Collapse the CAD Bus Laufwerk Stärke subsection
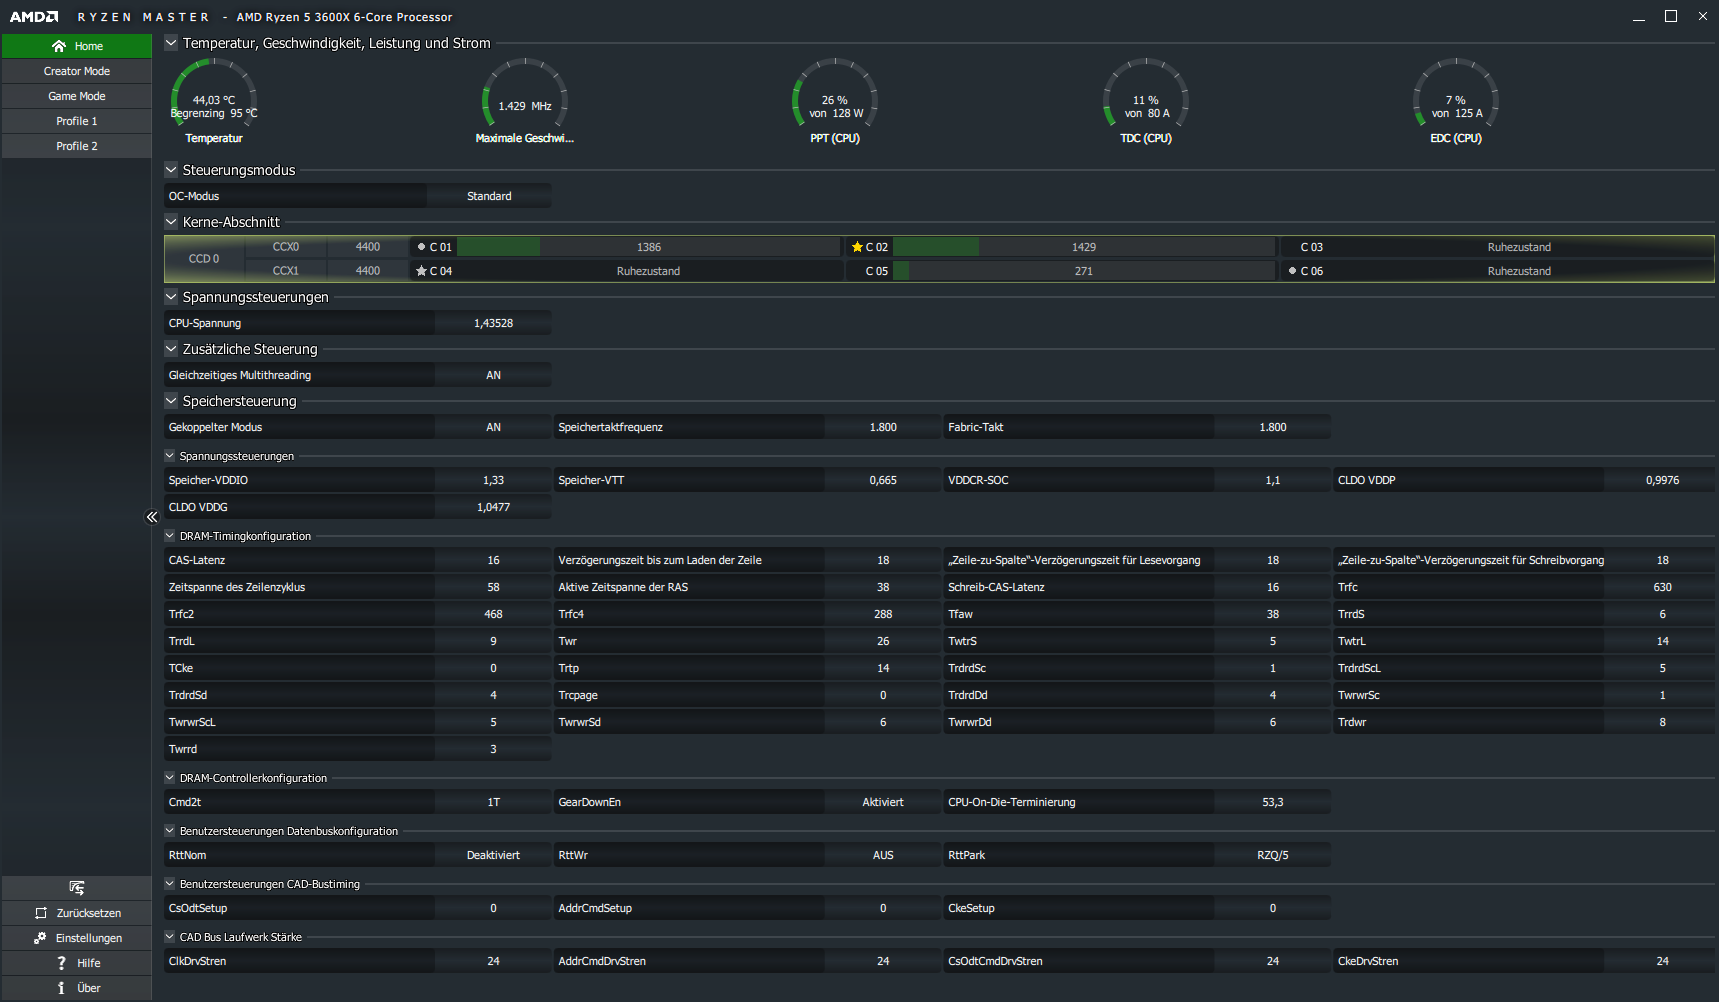The image size is (1719, 1002). (x=170, y=937)
